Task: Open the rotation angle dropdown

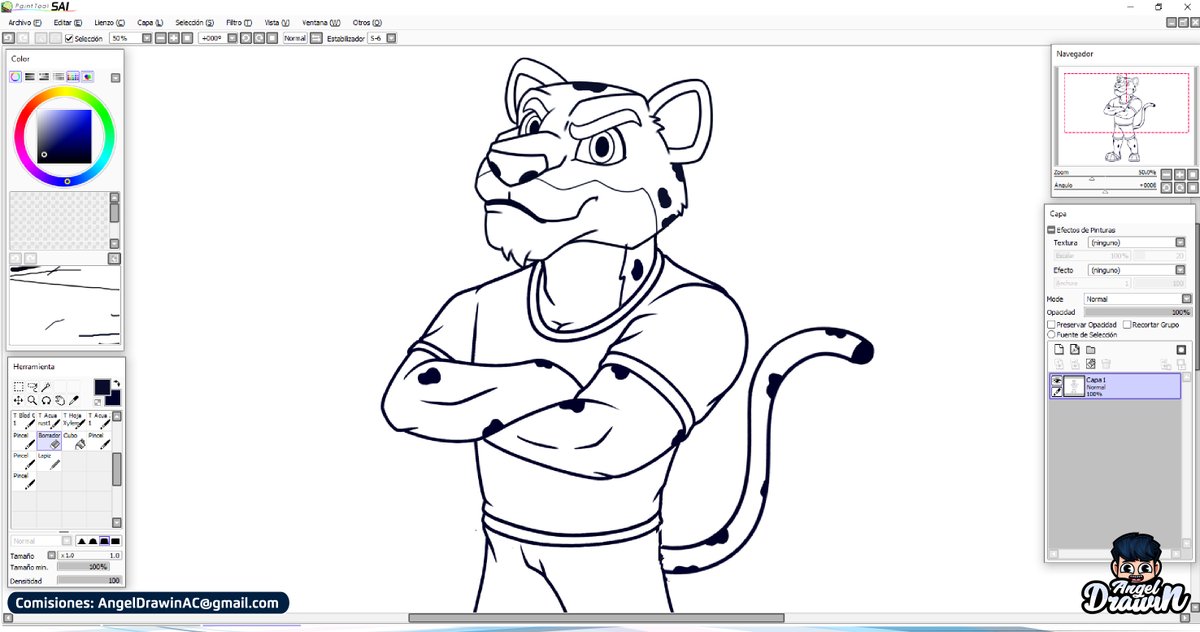Action: pyautogui.click(x=233, y=39)
